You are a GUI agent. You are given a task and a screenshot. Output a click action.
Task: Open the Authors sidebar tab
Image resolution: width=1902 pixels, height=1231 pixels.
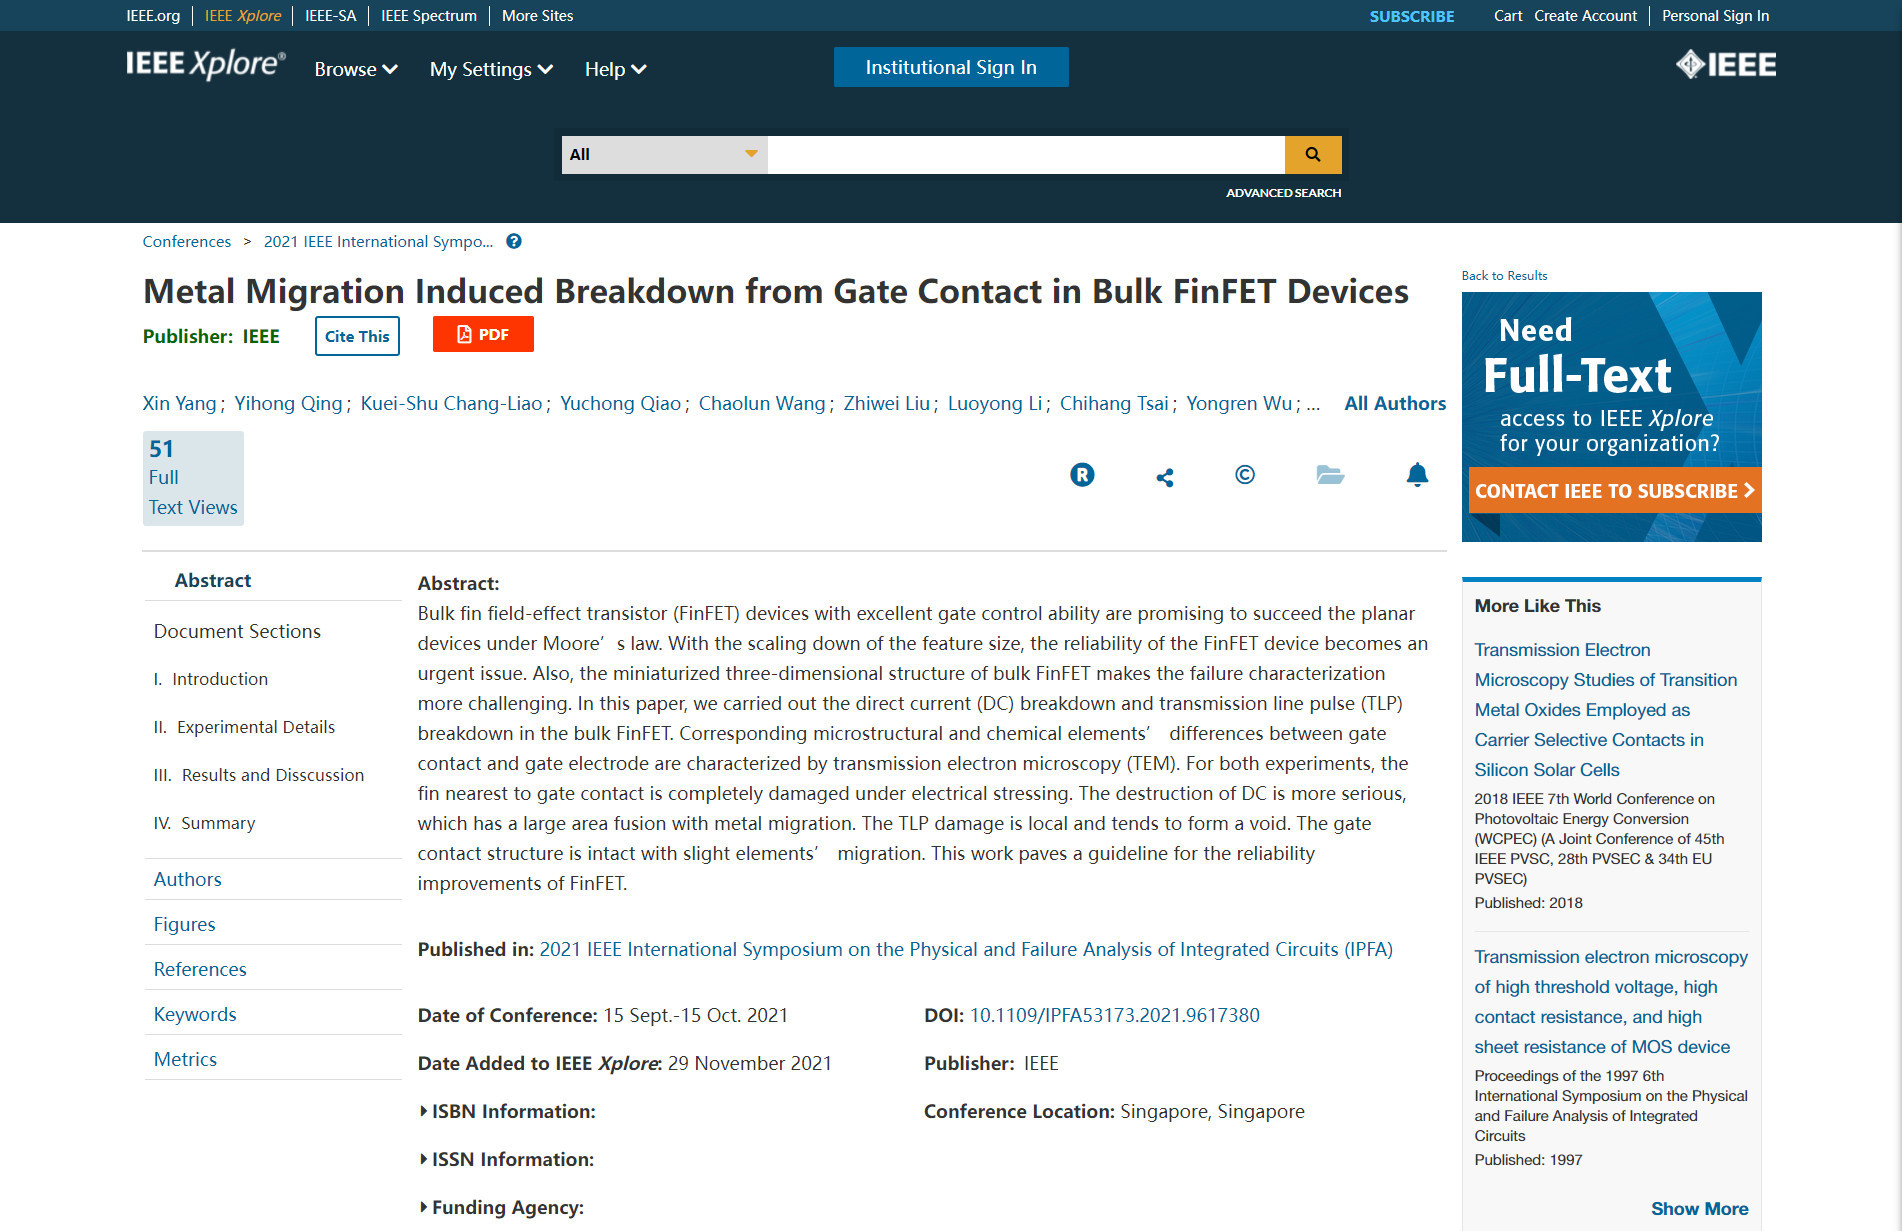[188, 879]
